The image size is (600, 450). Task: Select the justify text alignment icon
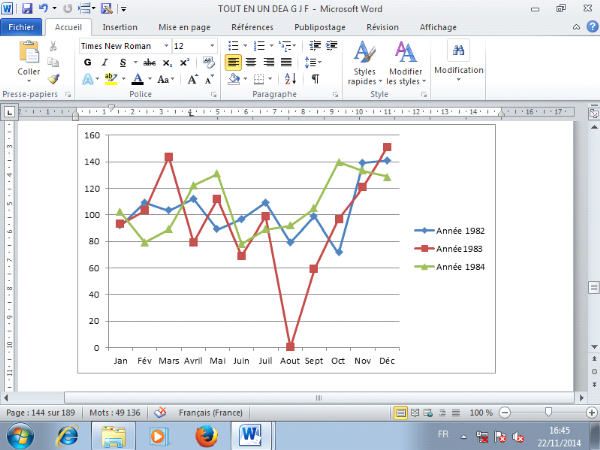click(285, 62)
